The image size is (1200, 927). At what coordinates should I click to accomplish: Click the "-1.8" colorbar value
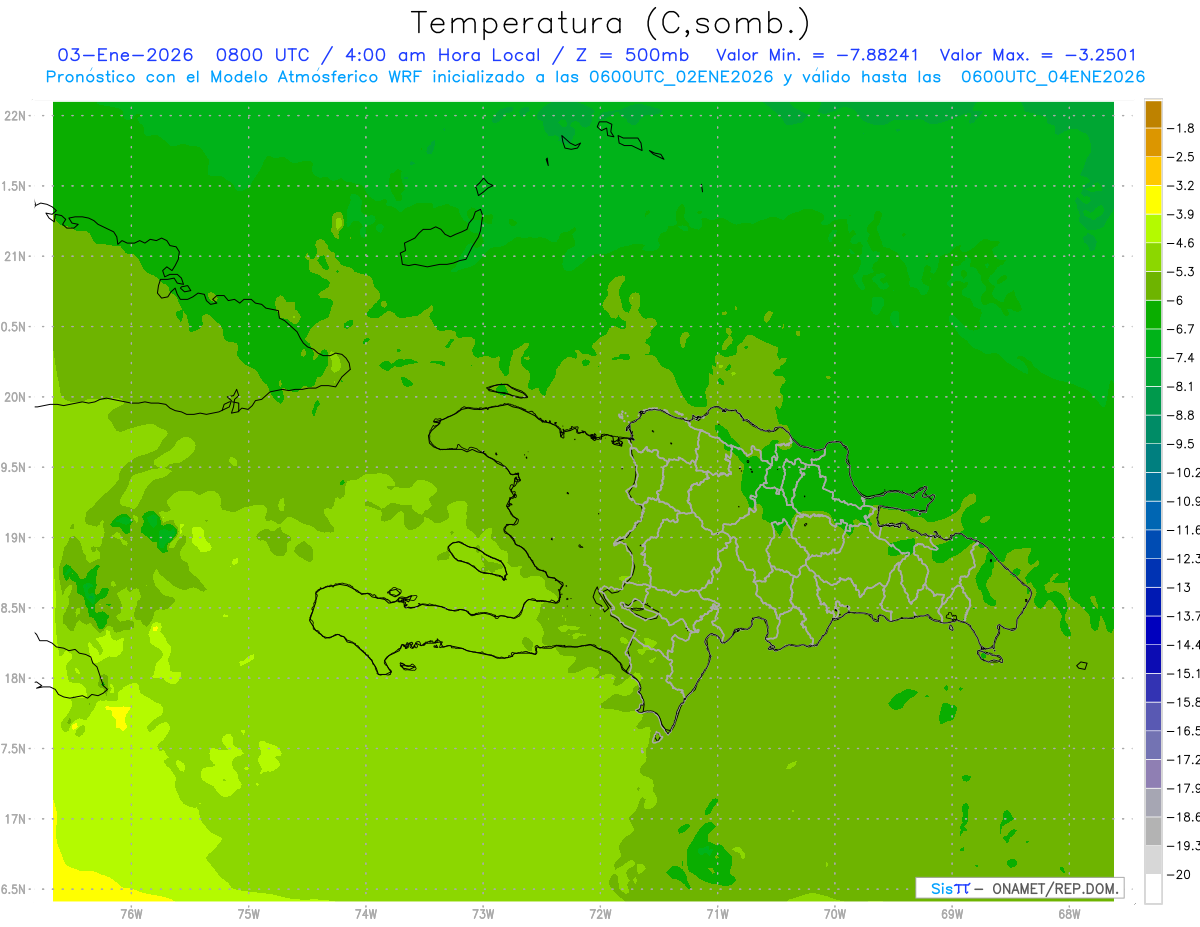click(1181, 128)
